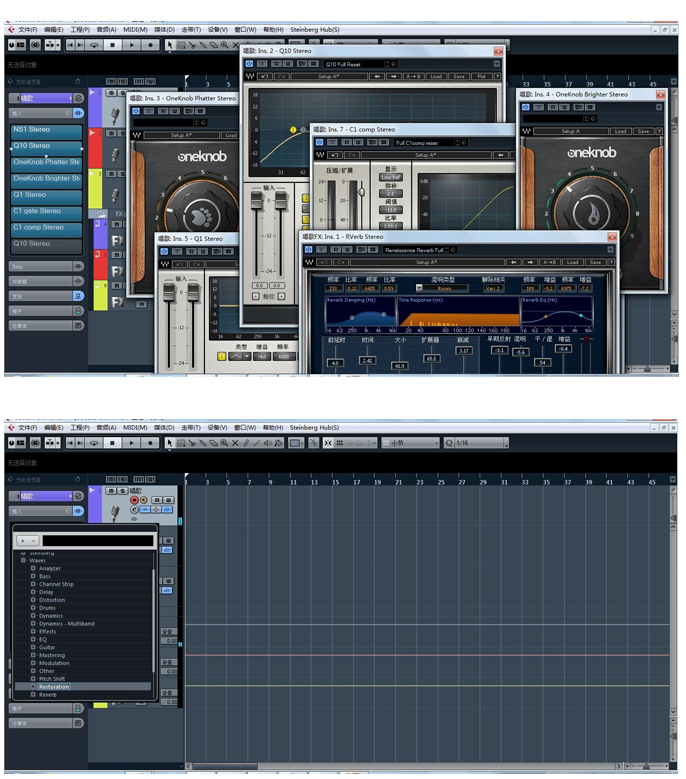Click preset diamond icon in OneKnob Phatter window
686x779 pixels.
203,122
